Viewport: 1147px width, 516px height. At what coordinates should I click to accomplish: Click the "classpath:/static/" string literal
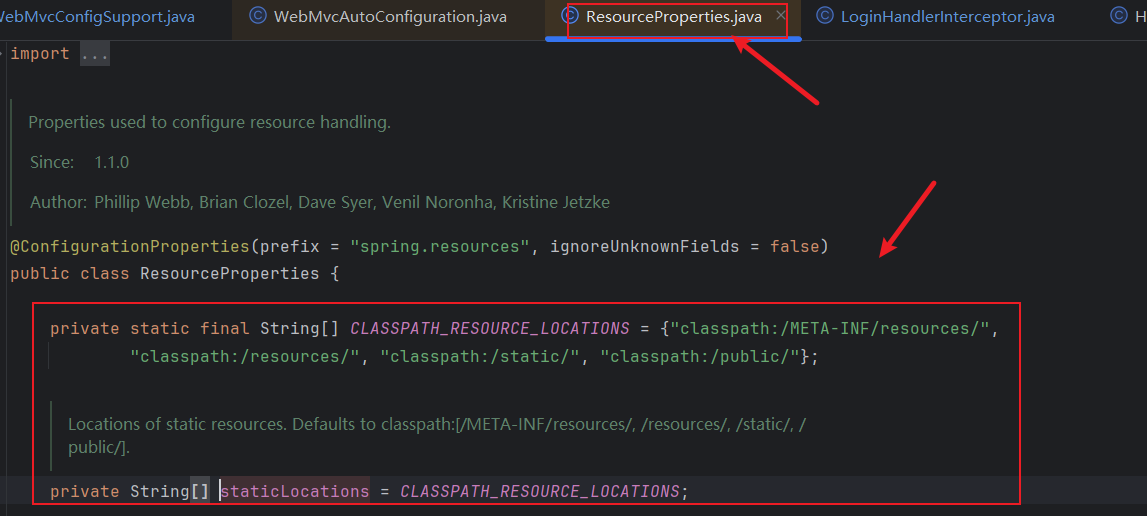click(x=481, y=357)
